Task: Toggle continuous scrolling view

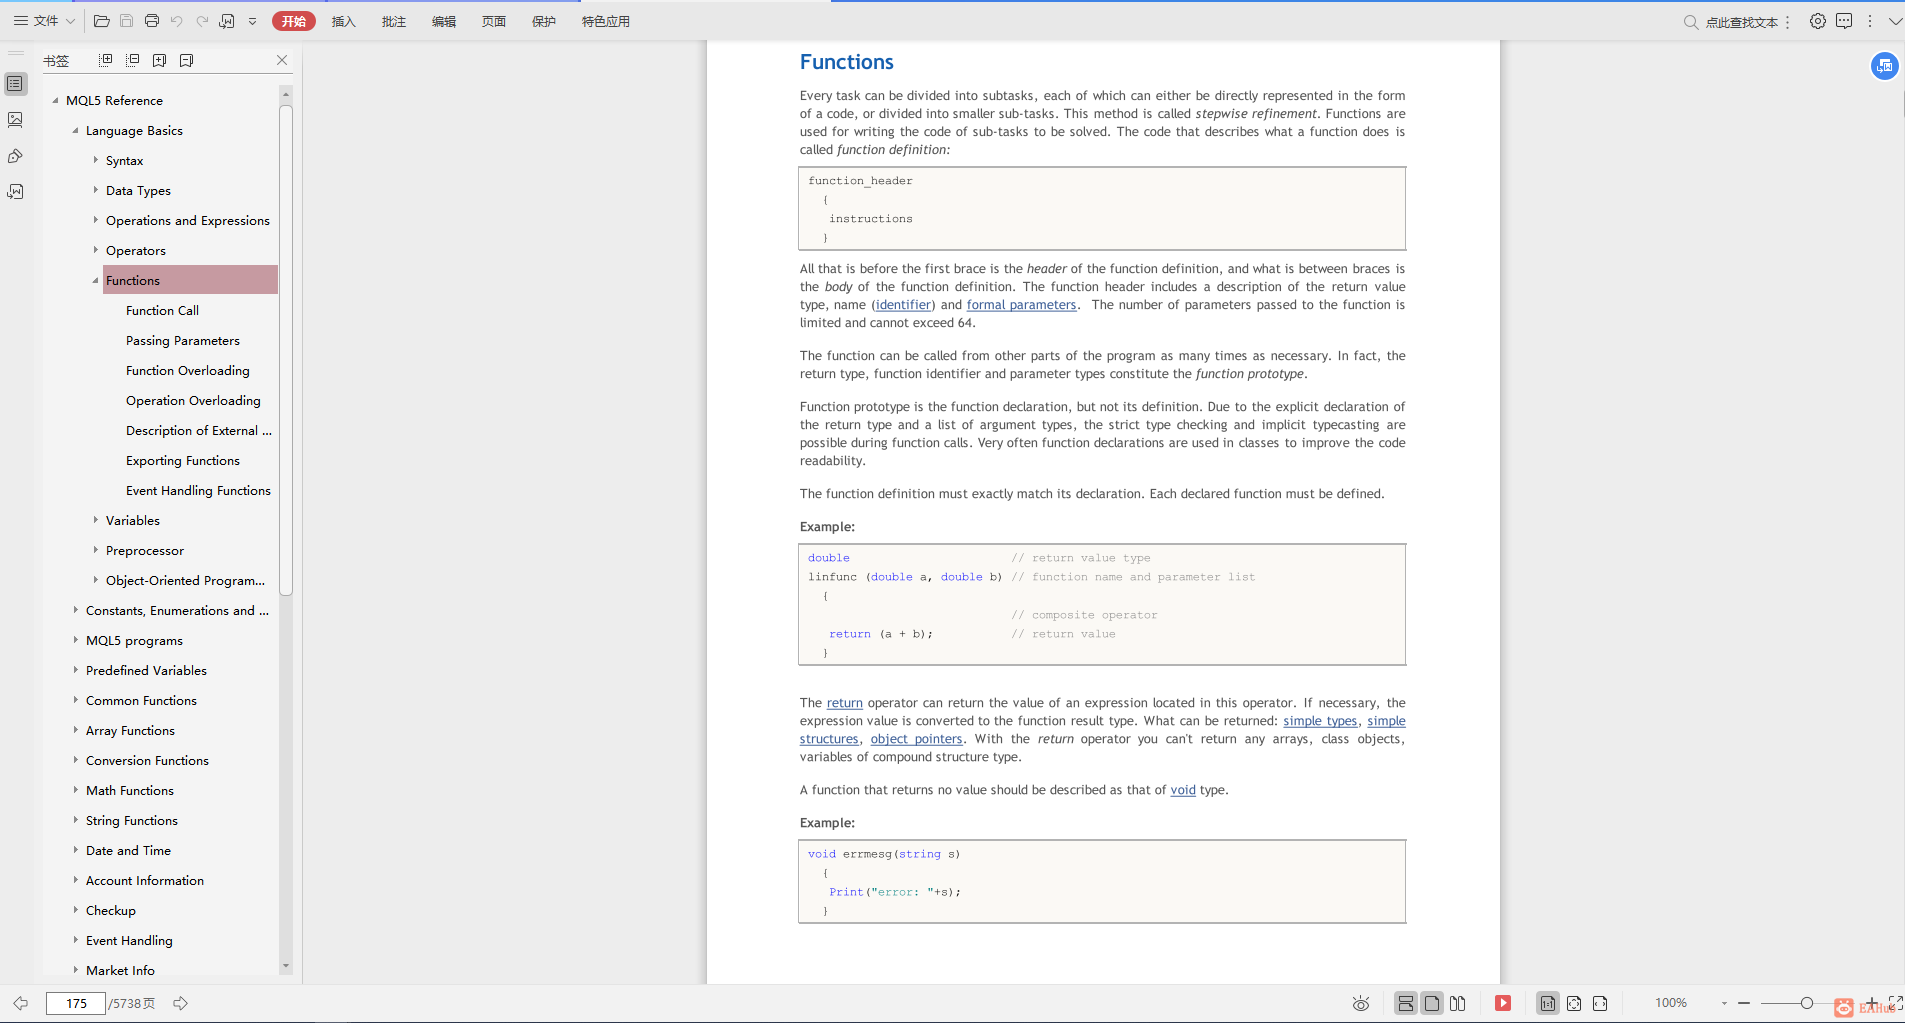Action: 1406,1003
